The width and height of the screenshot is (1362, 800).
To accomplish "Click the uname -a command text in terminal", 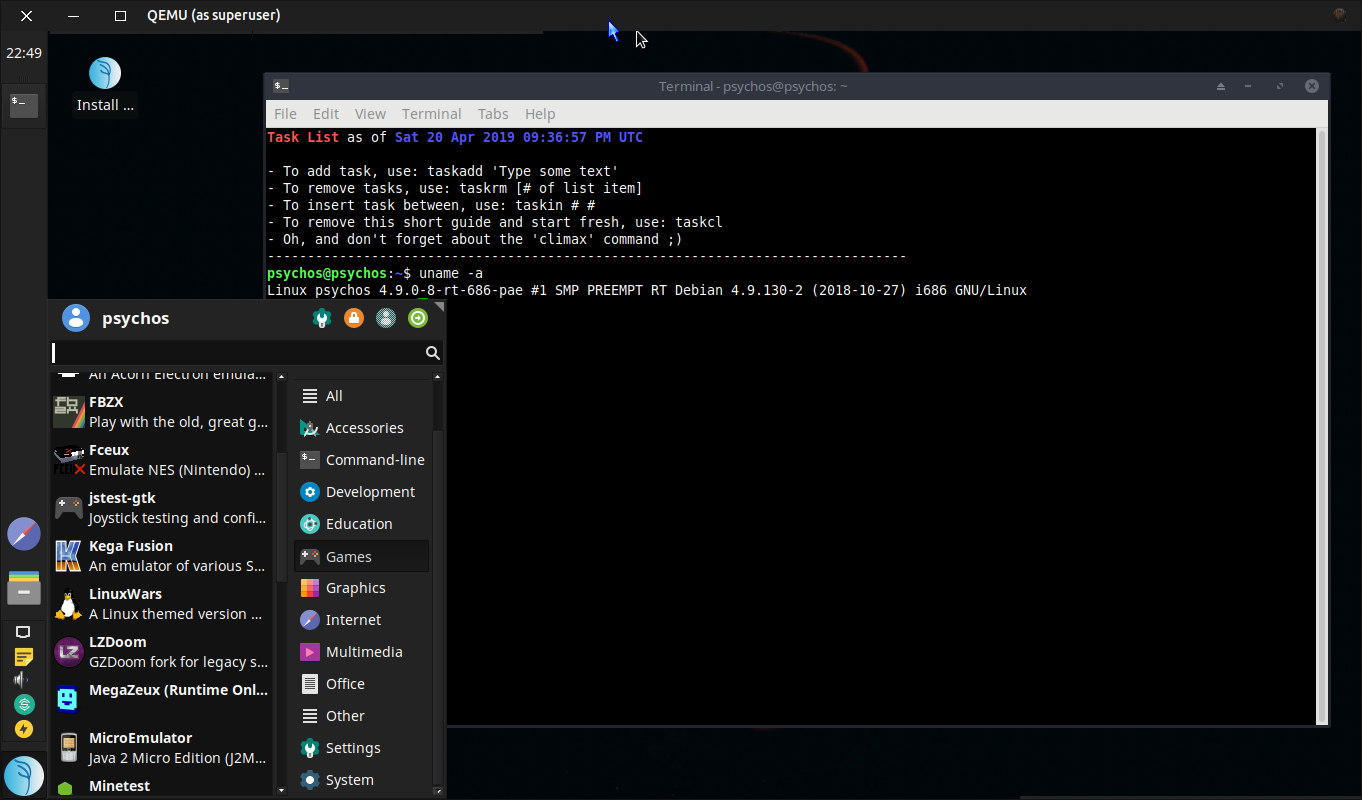I will 451,273.
